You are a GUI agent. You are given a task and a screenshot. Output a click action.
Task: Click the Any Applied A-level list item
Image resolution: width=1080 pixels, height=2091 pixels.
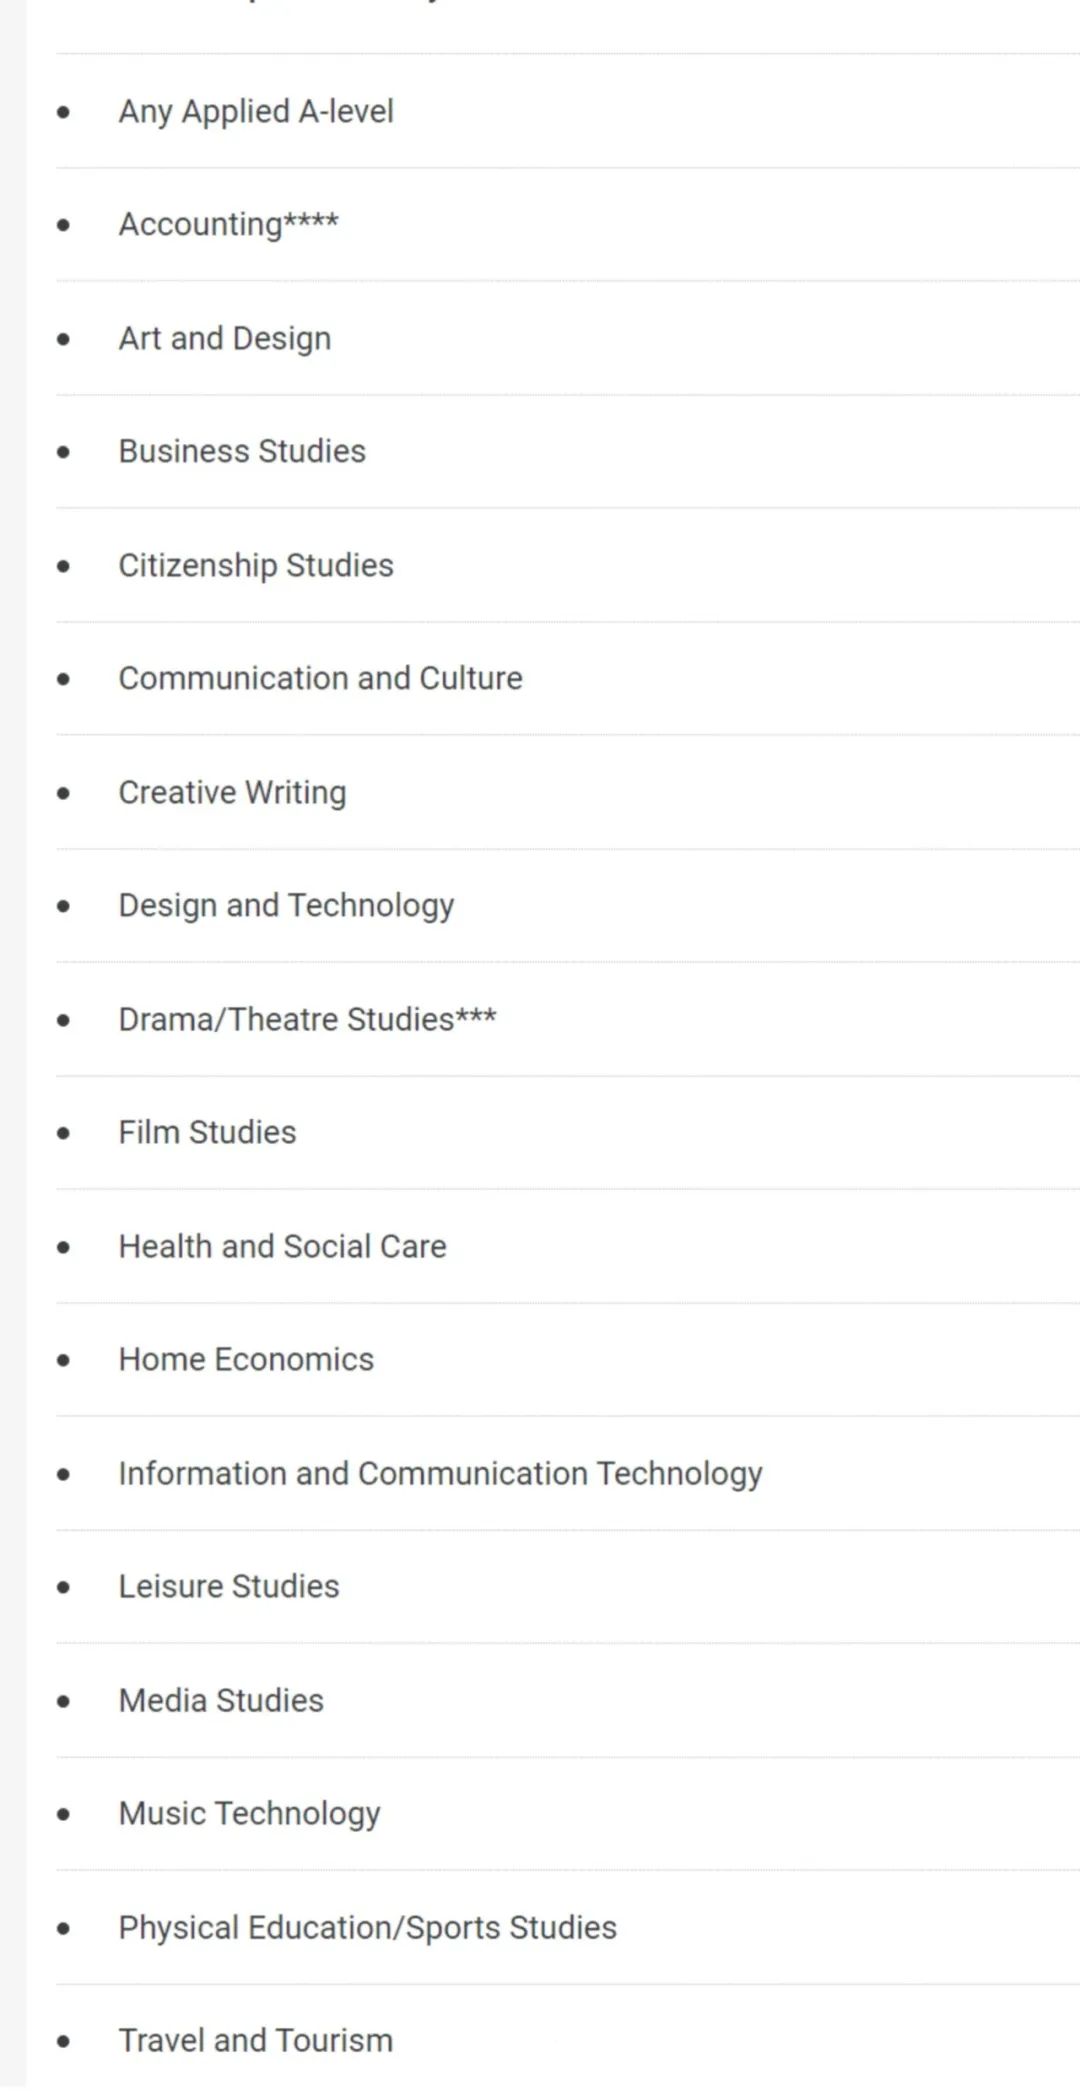256,111
